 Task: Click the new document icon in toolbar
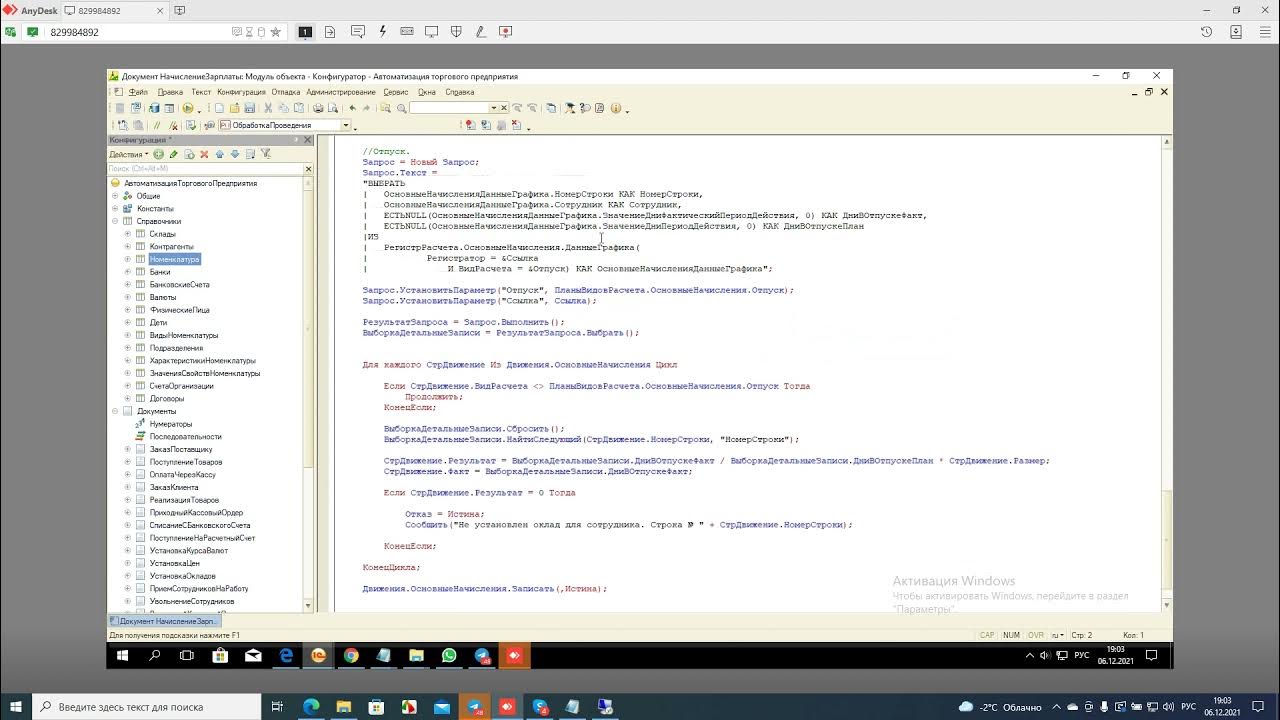click(x=219, y=108)
